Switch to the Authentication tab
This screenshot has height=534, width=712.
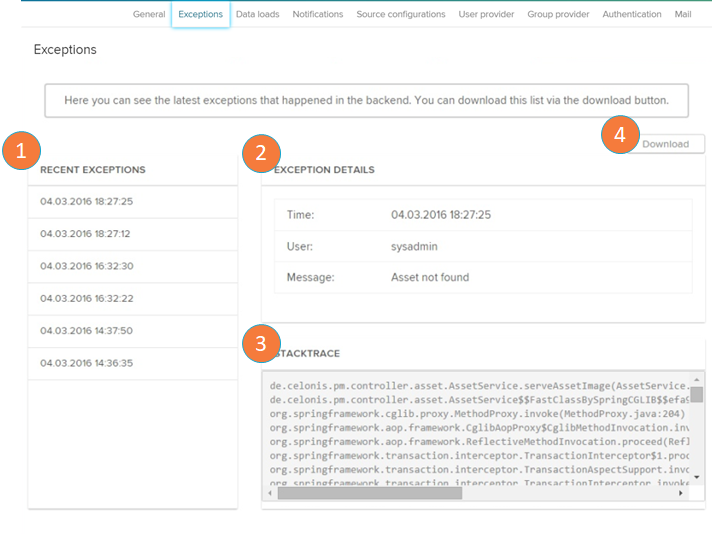631,14
